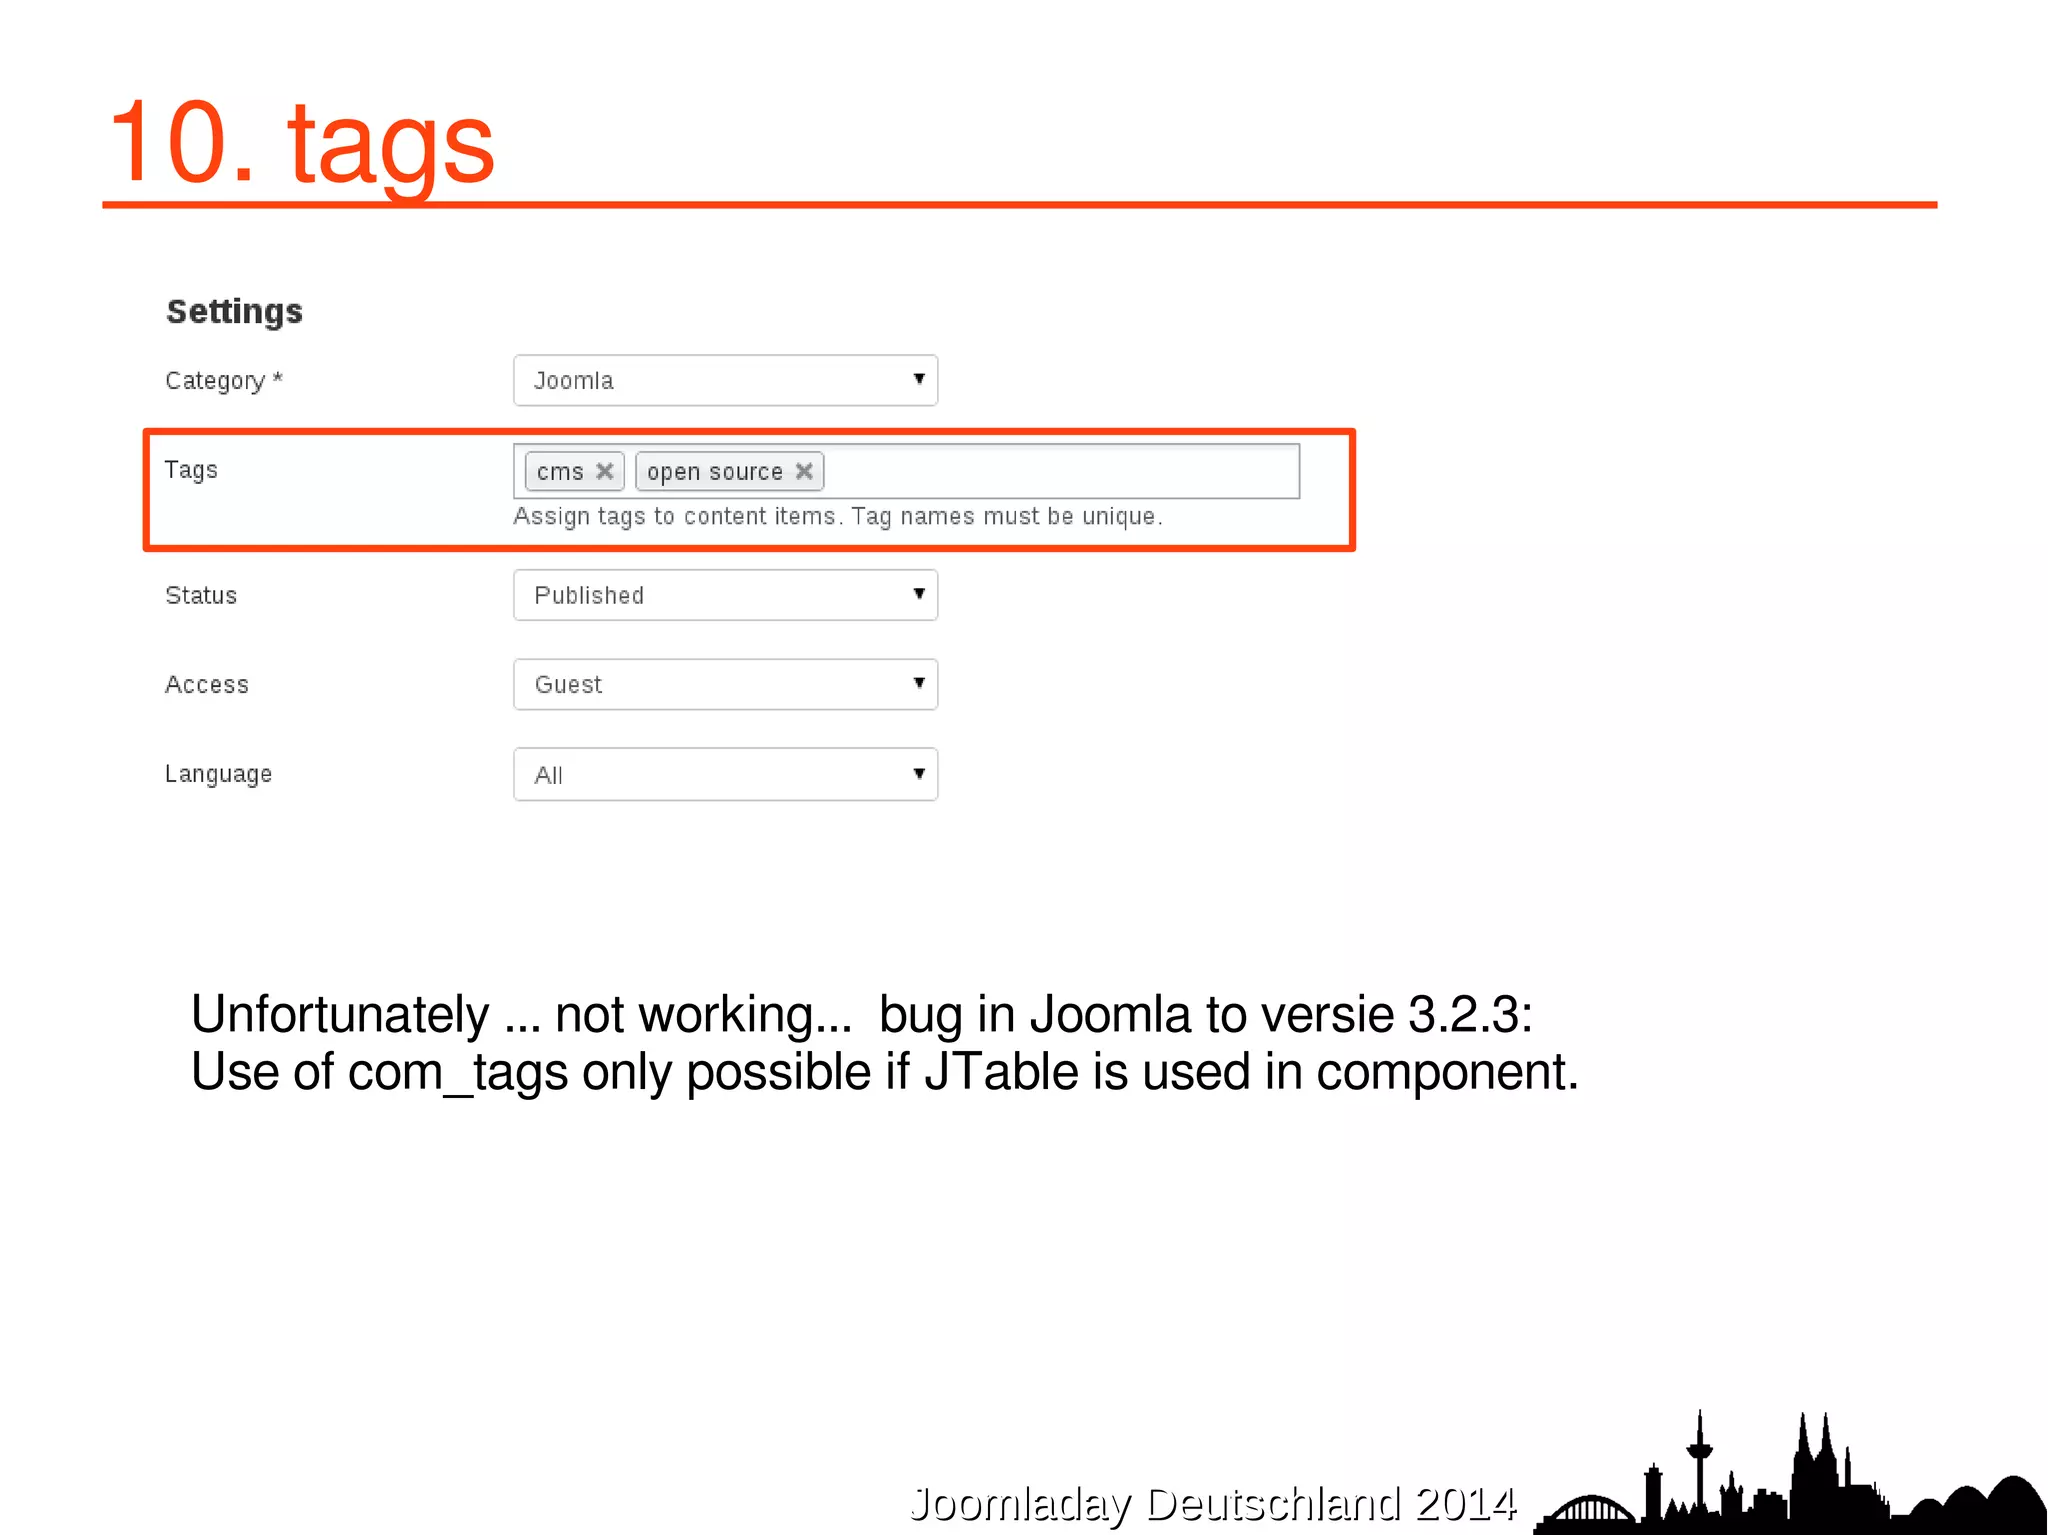Click the 'Use of com_tags only possible' line

(x=885, y=1072)
